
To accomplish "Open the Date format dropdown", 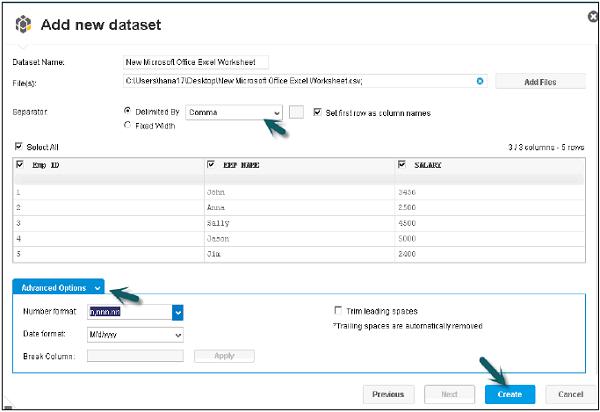I will click(135, 335).
